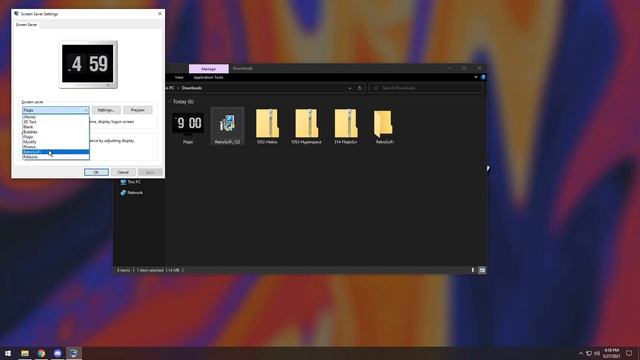Screen dimensions: 640x360
Task: Choose Photos from the screen saver list
Action: pos(56,147)
